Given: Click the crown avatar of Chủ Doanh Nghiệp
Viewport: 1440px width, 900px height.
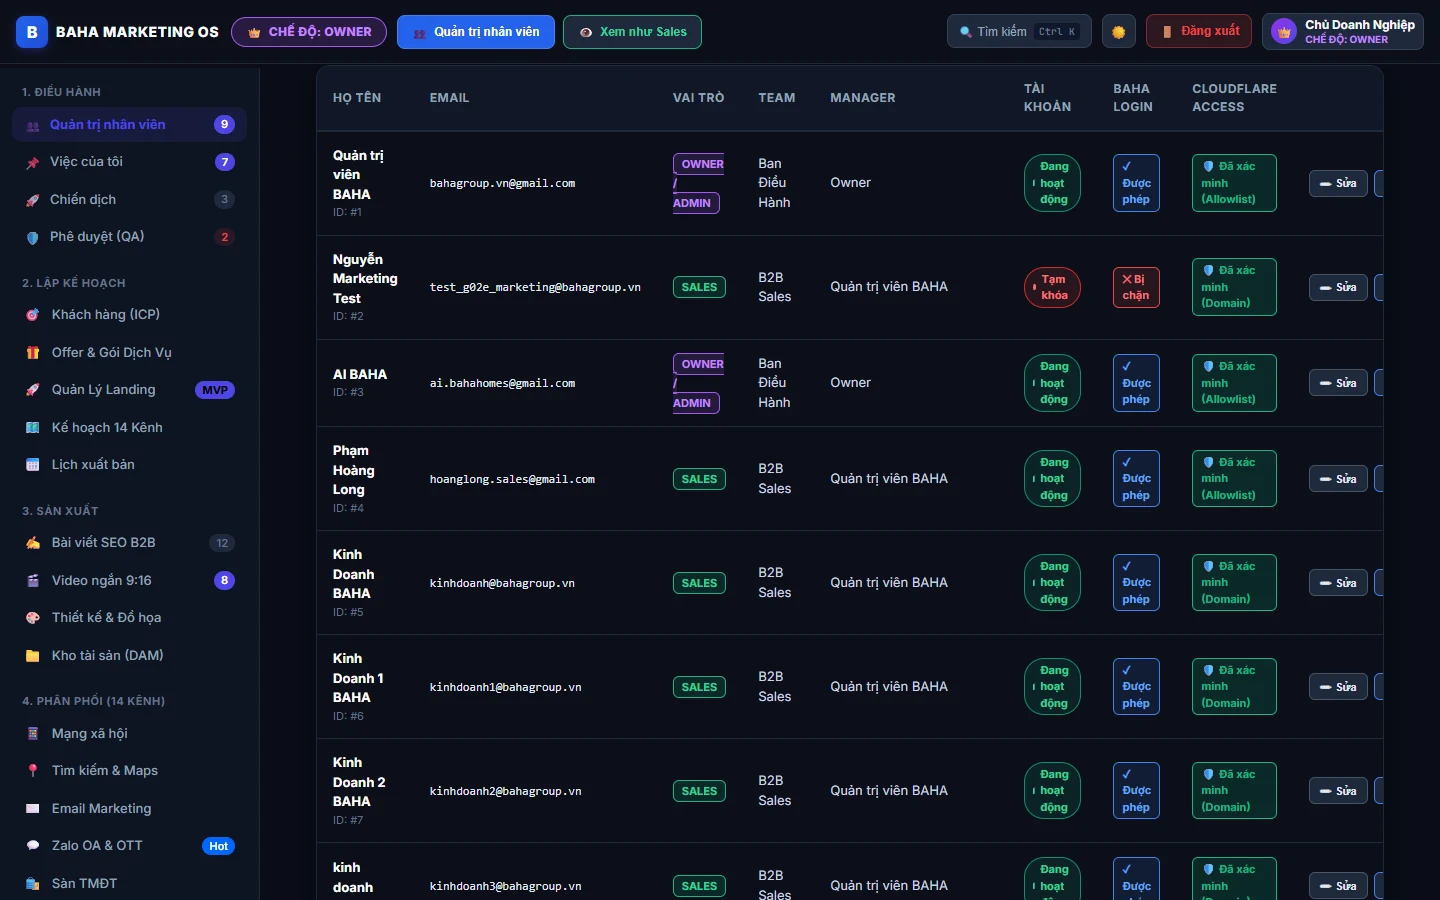Looking at the screenshot, I should pos(1284,32).
